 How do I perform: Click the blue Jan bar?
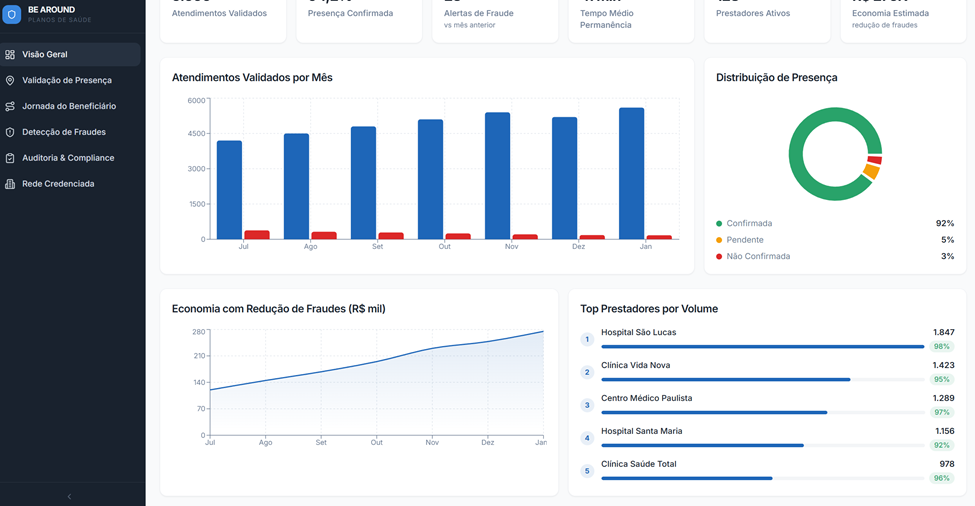632,173
